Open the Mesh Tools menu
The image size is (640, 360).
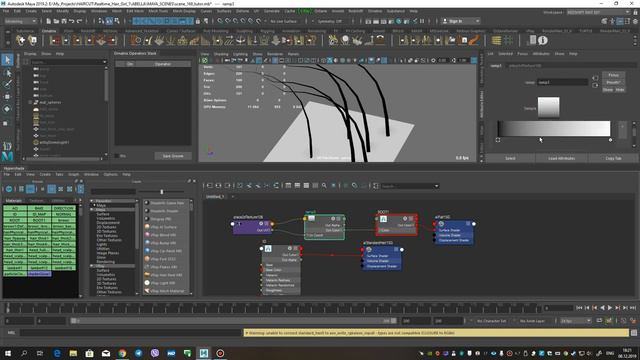[x=158, y=11]
